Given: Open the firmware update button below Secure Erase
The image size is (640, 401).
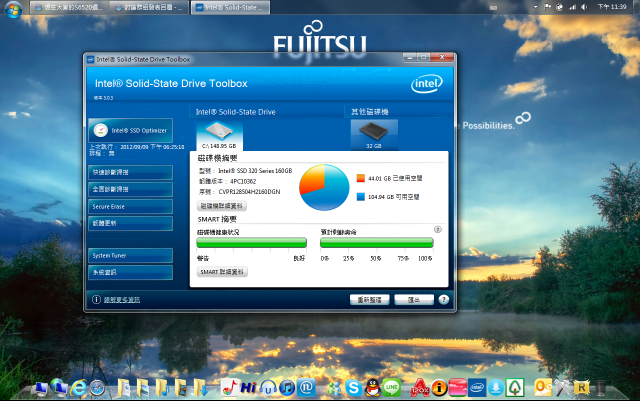Looking at the screenshot, I should pyautogui.click(x=131, y=223).
